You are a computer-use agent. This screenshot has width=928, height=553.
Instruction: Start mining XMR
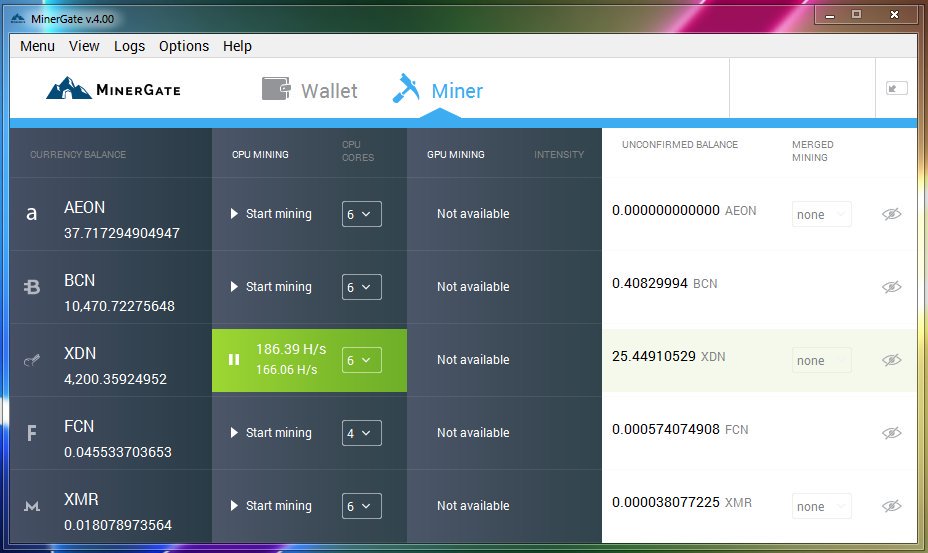click(271, 506)
